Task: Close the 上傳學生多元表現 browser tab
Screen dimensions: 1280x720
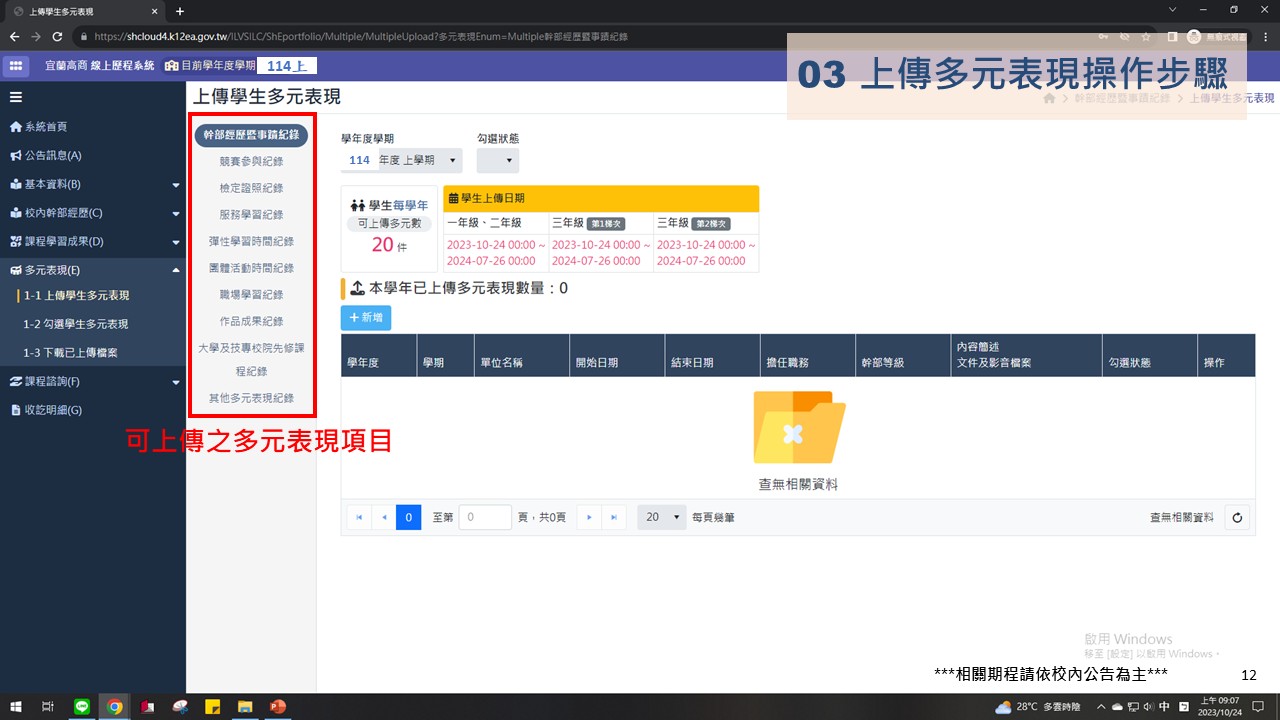Action: [x=153, y=11]
